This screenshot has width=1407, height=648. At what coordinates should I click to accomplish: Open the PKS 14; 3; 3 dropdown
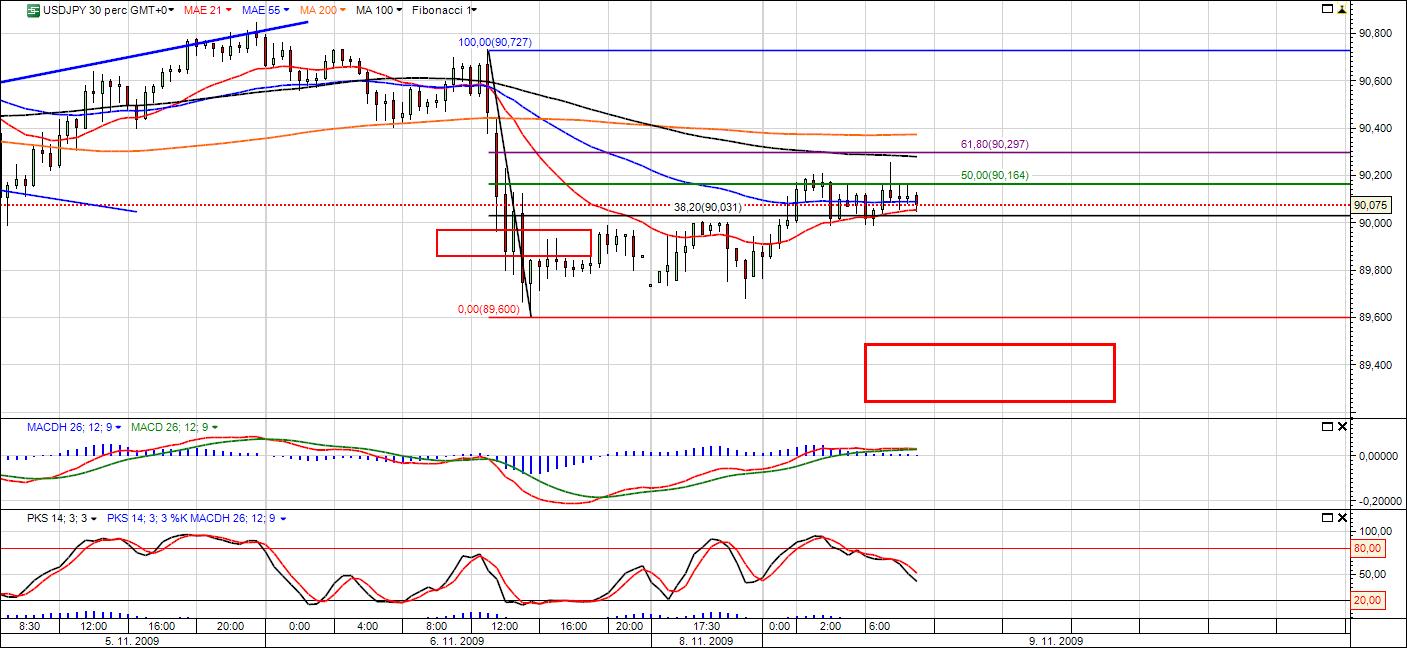point(93,519)
